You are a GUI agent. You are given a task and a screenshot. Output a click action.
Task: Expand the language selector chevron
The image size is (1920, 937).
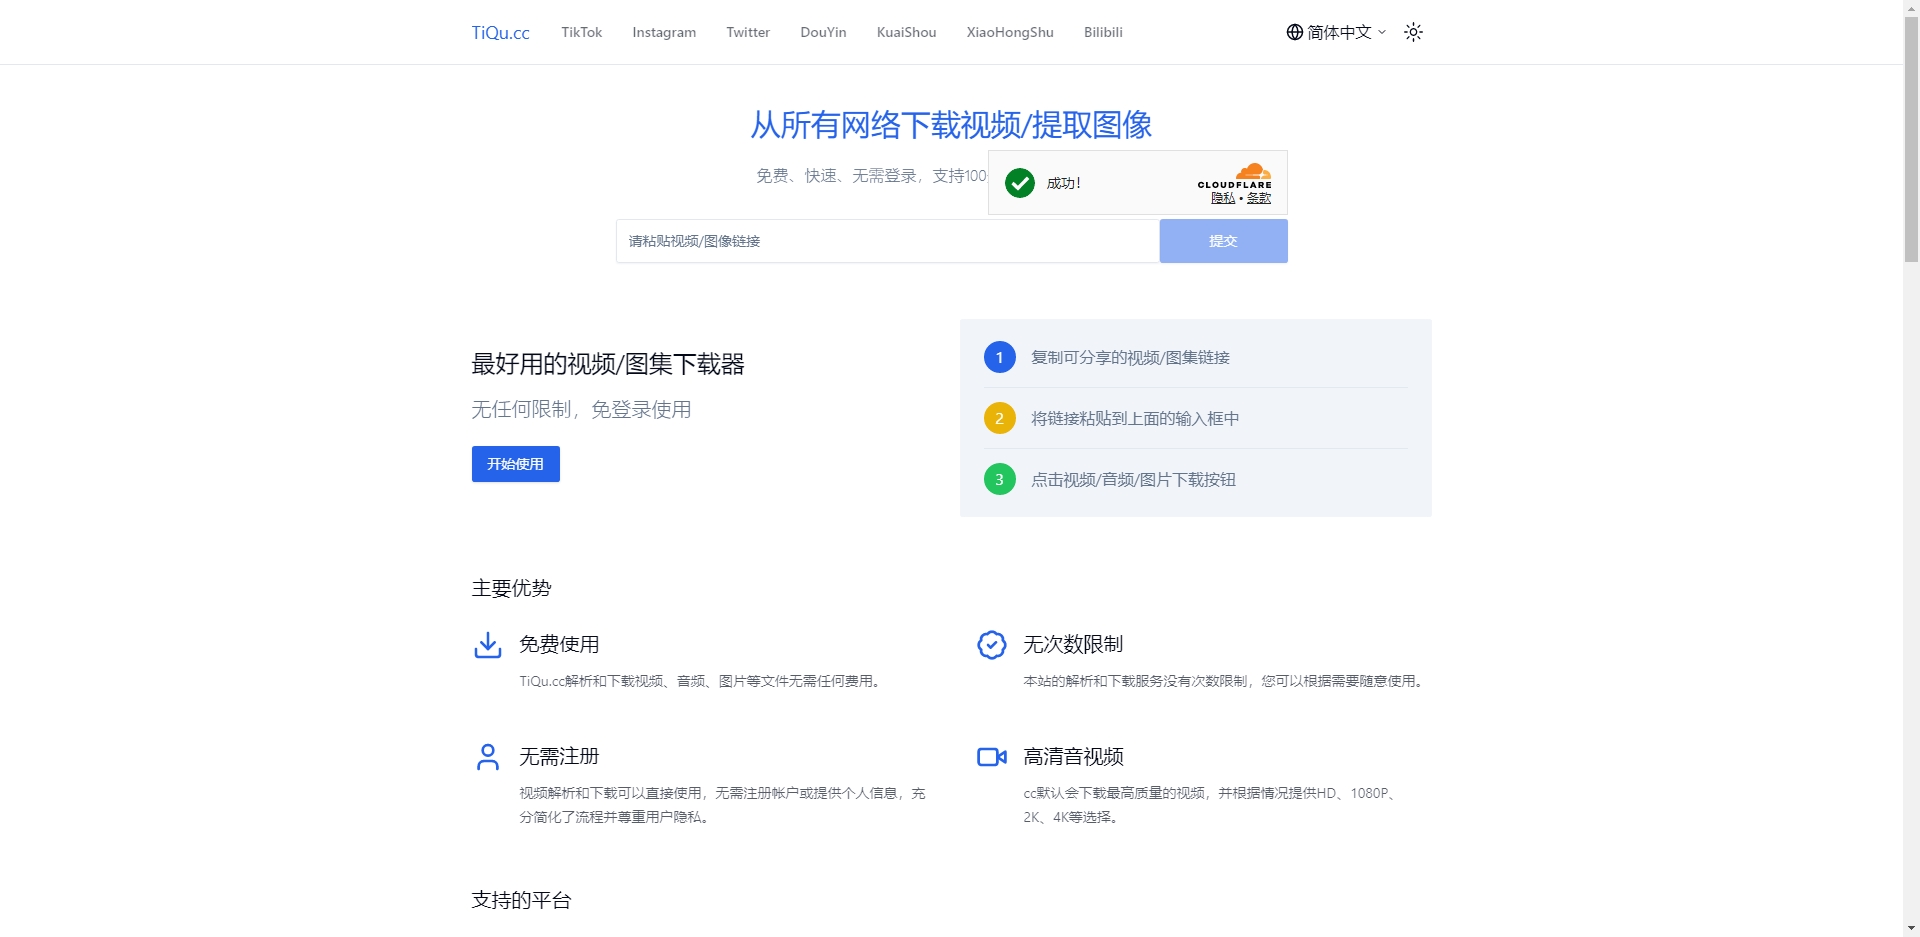pos(1382,32)
